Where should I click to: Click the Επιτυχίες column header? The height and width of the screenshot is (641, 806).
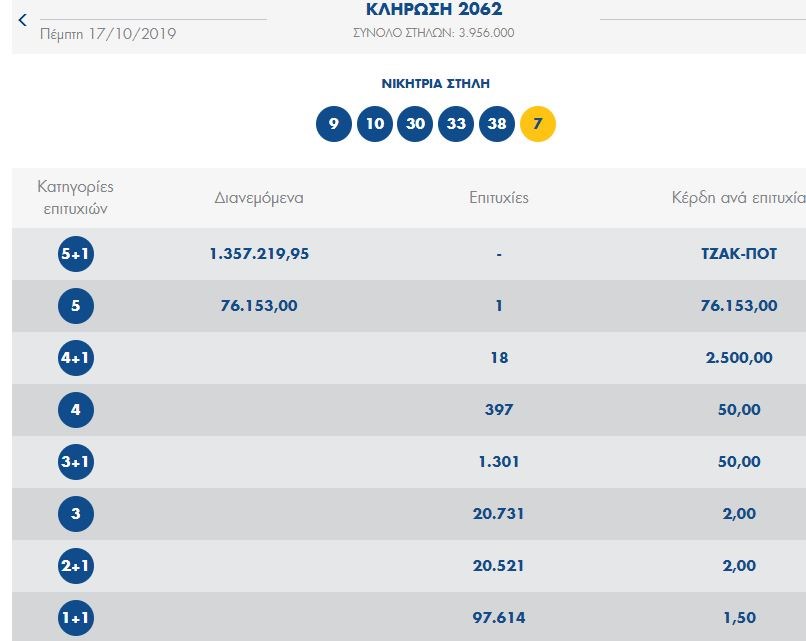pos(498,198)
